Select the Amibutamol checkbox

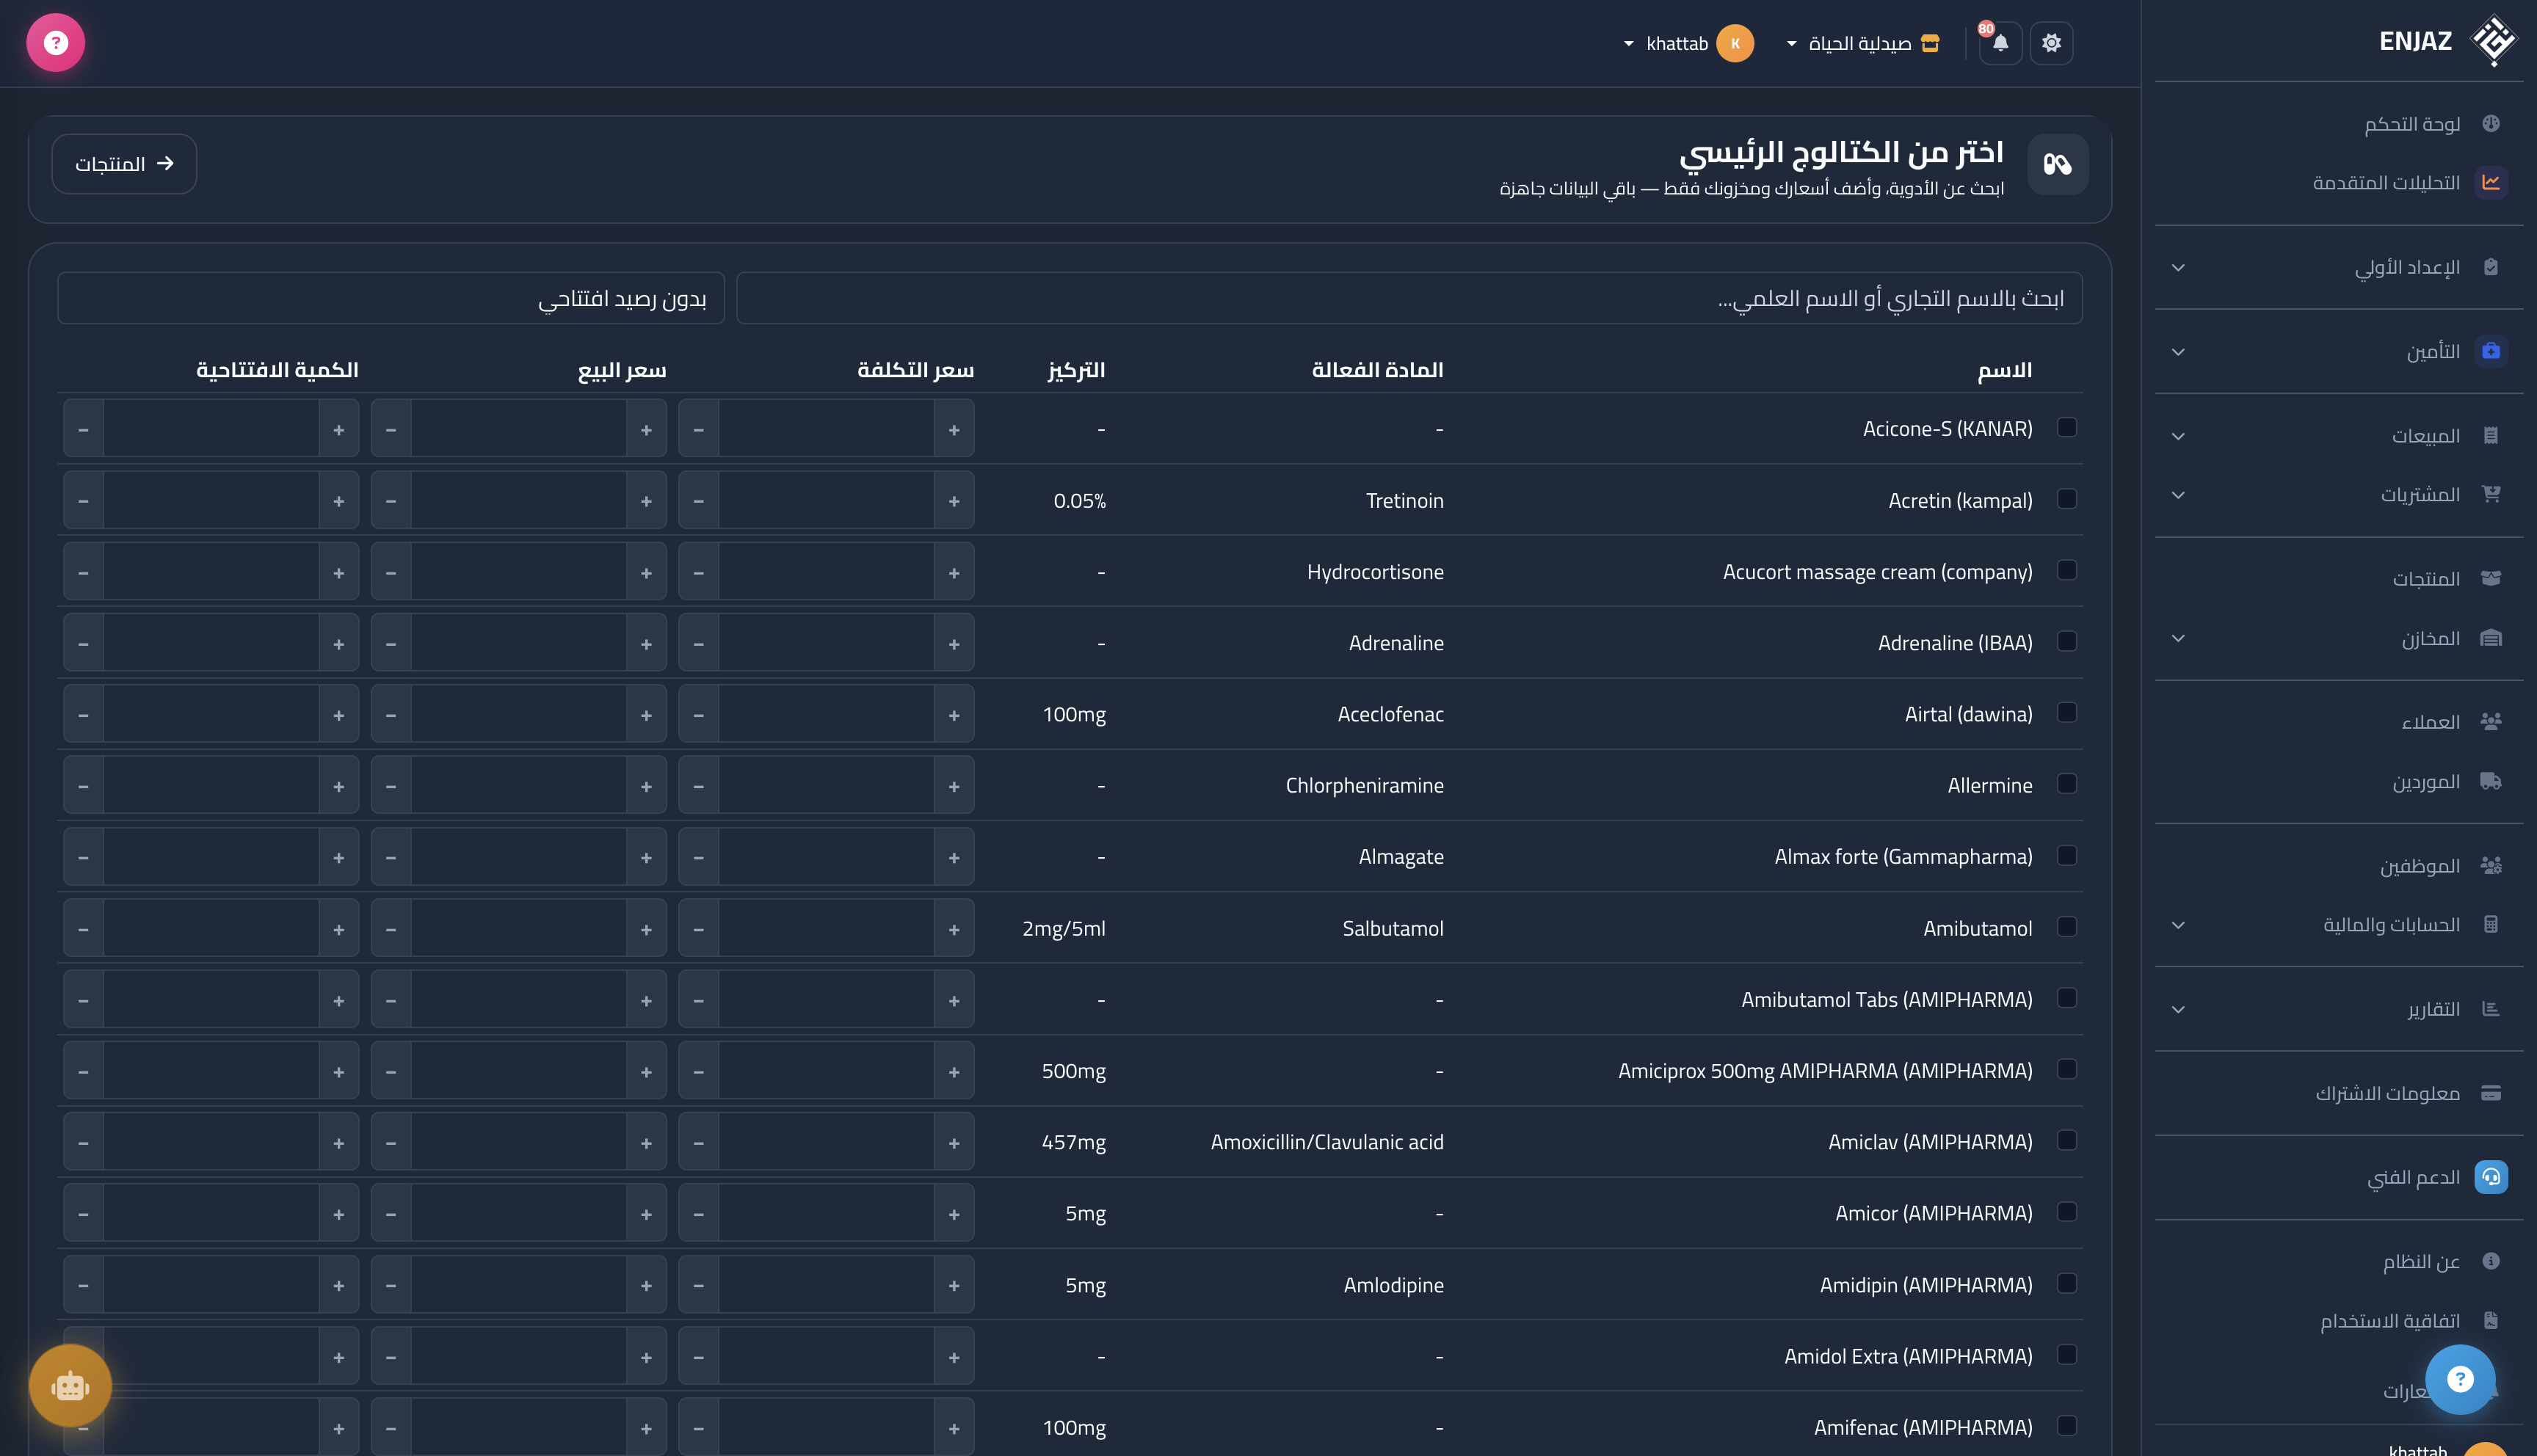pos(2067,926)
